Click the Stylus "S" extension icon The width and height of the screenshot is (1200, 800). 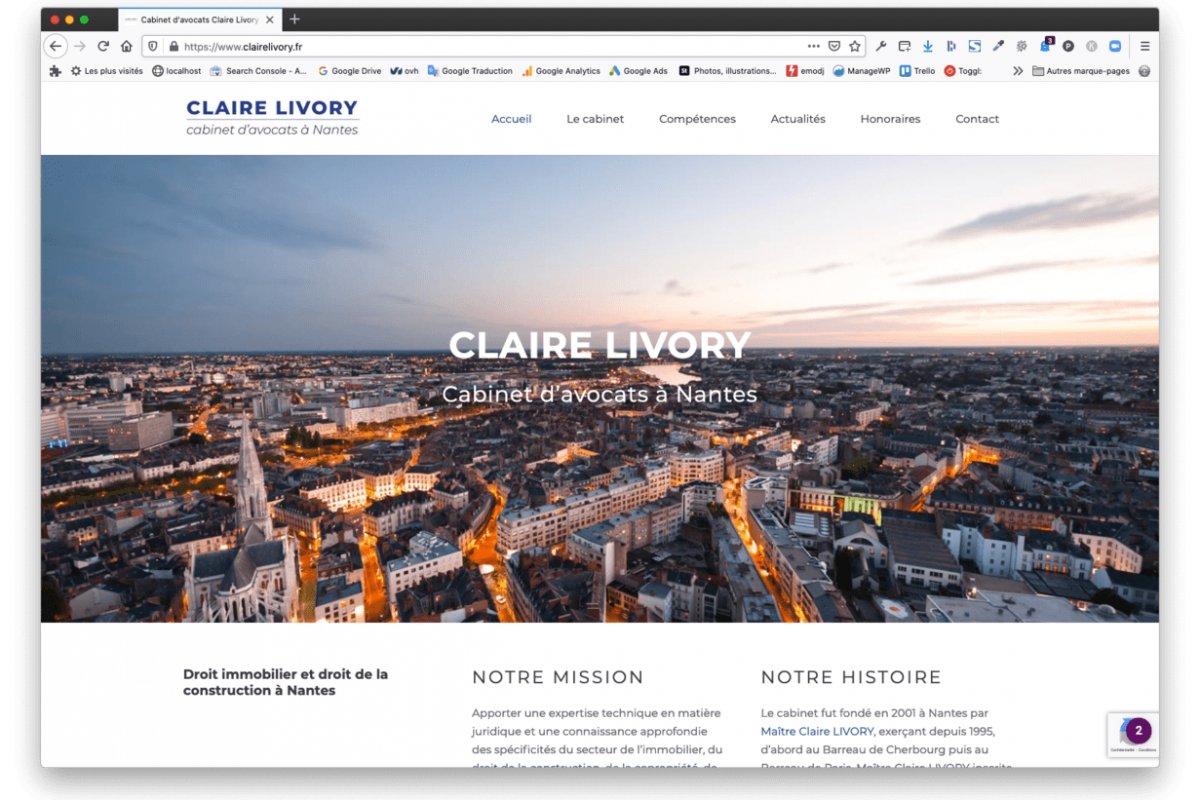[976, 45]
